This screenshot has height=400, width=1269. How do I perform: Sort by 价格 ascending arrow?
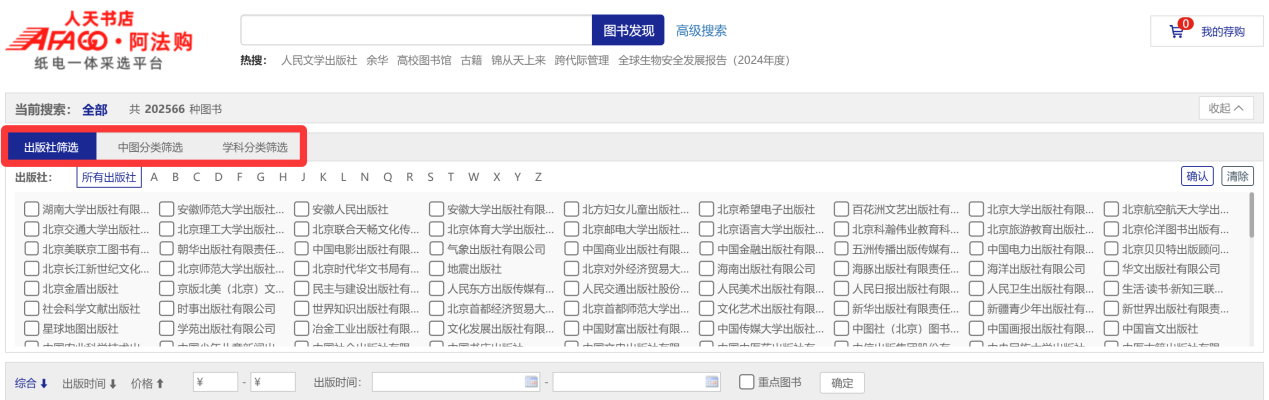tap(160, 383)
